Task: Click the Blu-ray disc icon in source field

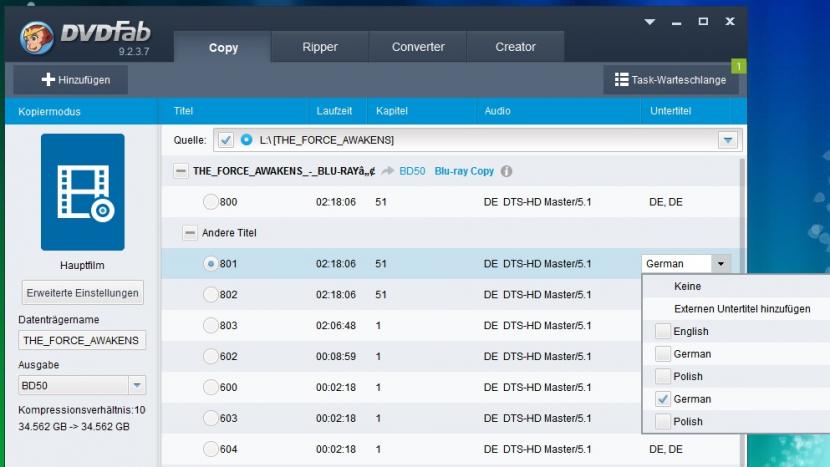Action: click(247, 139)
